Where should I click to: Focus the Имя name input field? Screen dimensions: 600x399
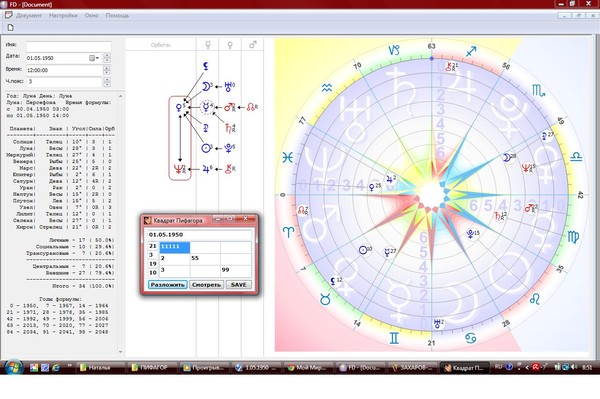[x=68, y=46]
